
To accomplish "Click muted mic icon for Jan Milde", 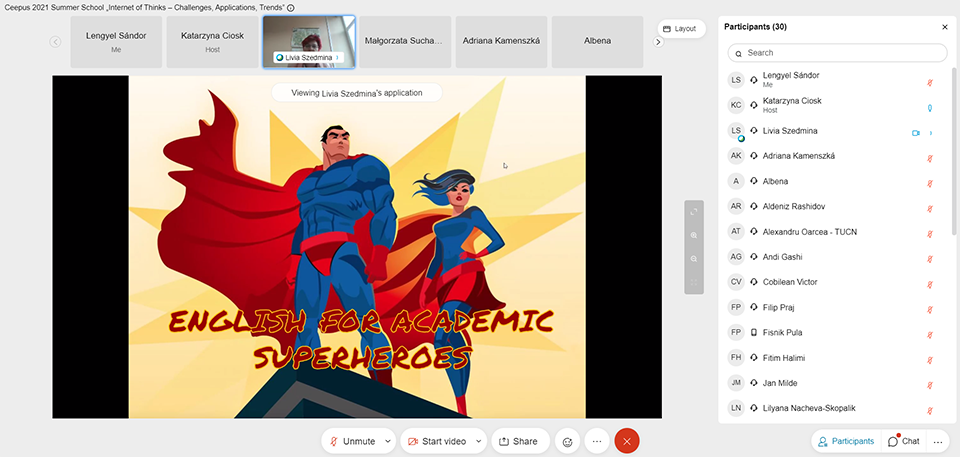I will pyautogui.click(x=929, y=385).
